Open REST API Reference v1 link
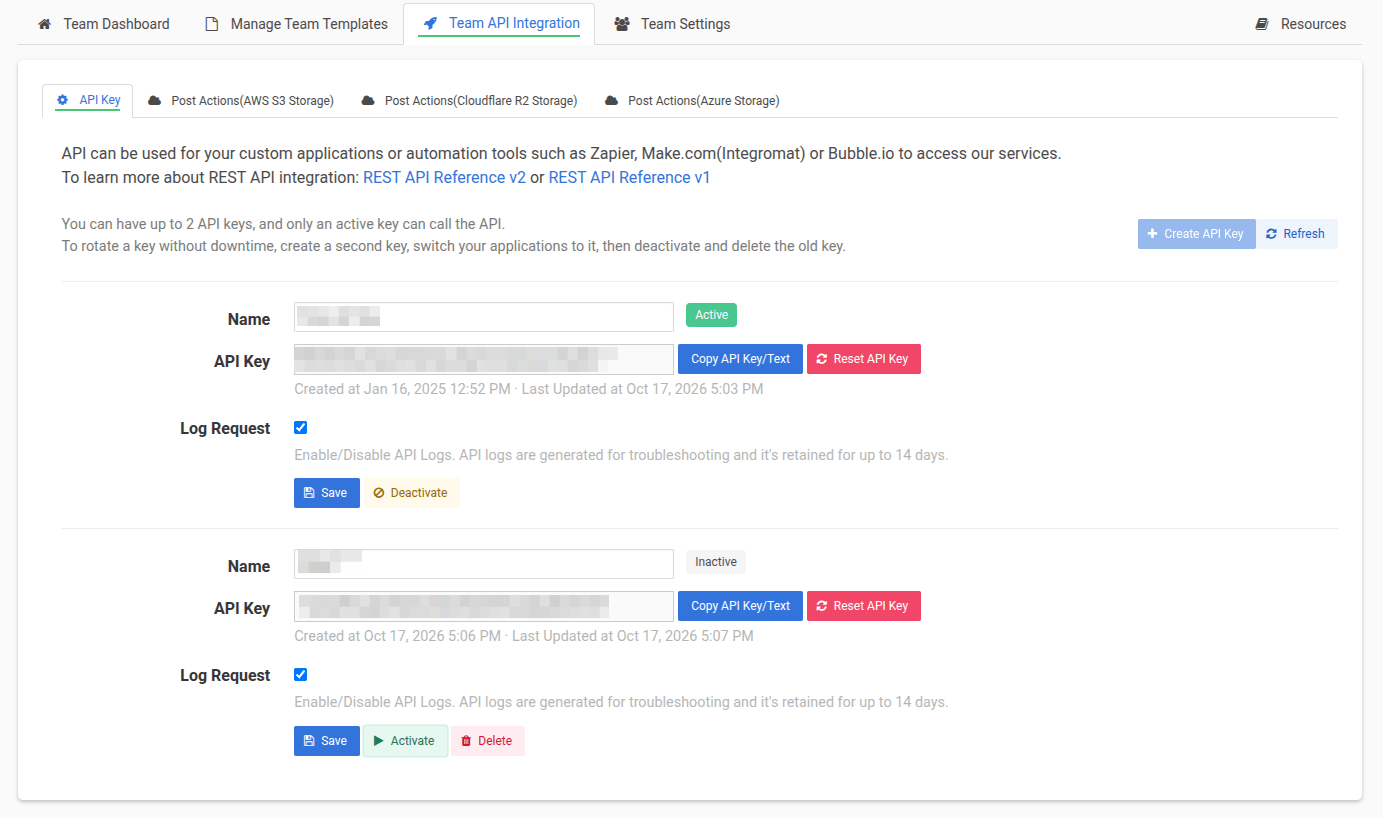 click(629, 177)
